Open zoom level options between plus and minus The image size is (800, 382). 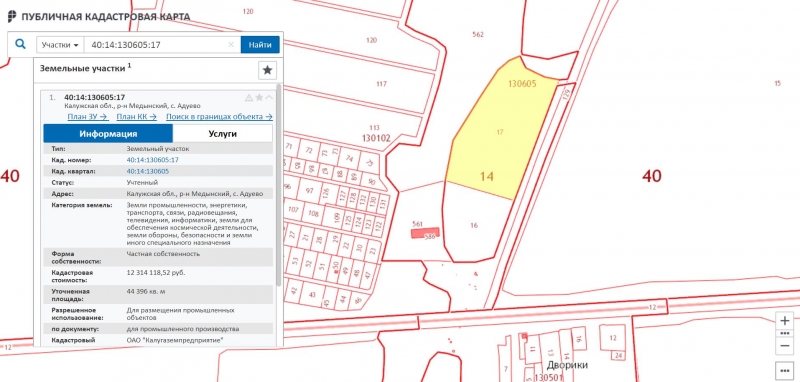click(x=785, y=334)
